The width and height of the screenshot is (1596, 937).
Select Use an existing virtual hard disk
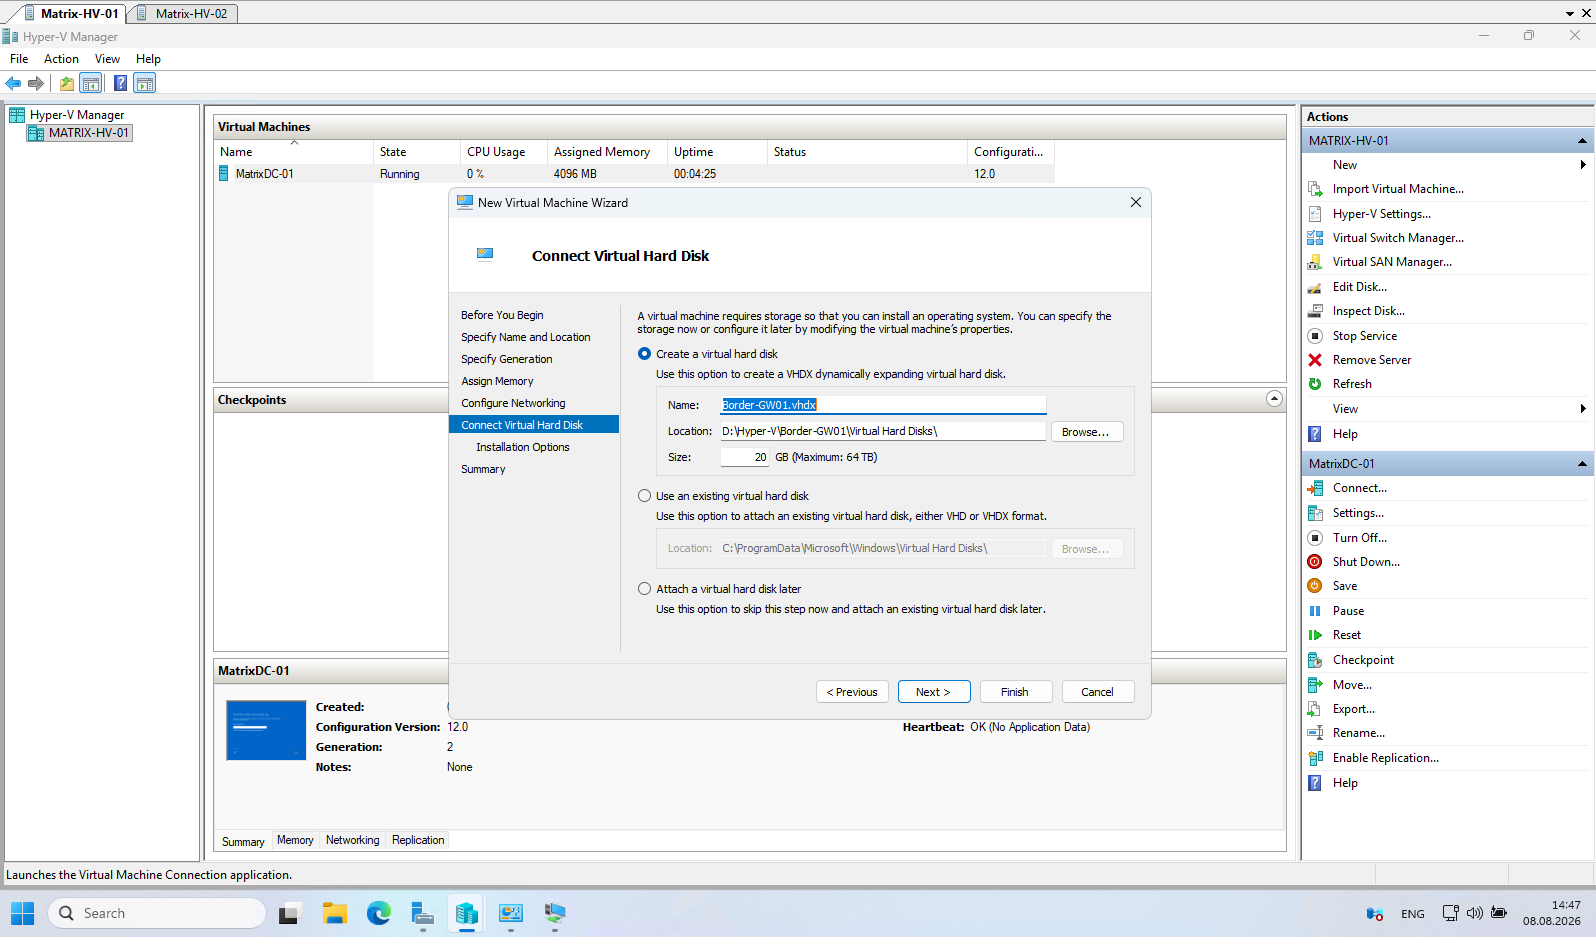coord(645,496)
